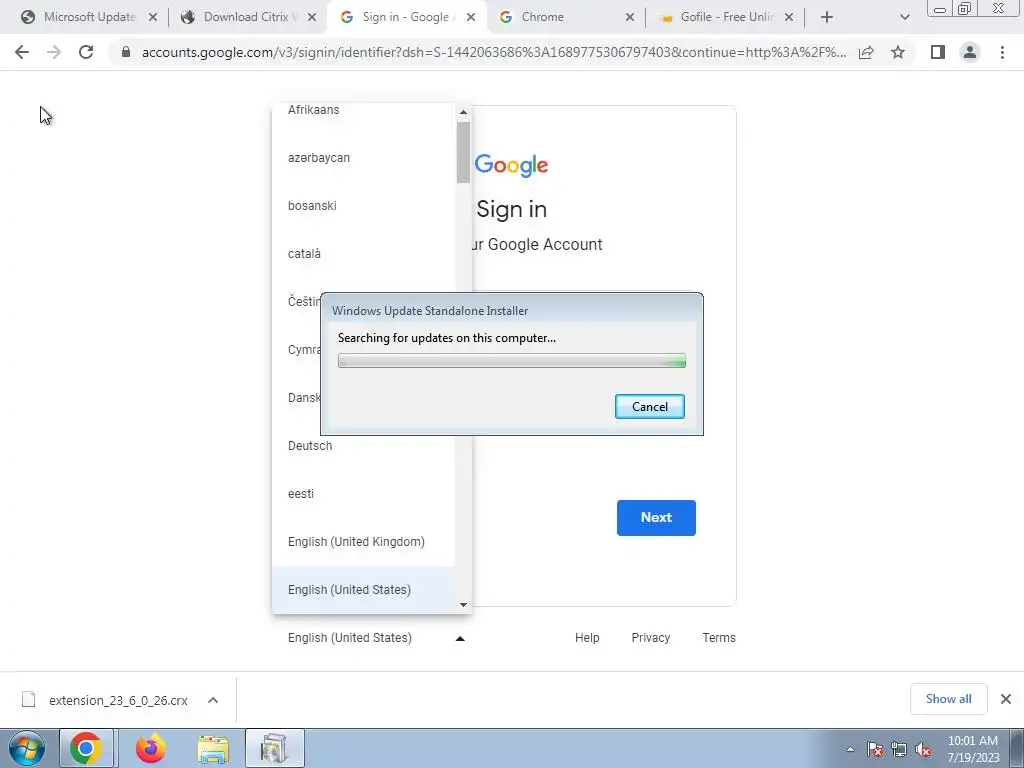Open network status tray icon
The height and width of the screenshot is (768, 1024).
(x=899, y=750)
